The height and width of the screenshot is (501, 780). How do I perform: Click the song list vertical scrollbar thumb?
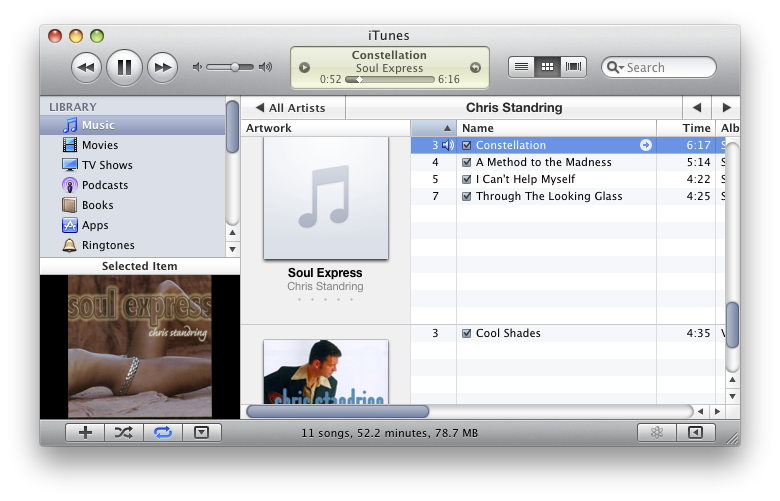[732, 324]
